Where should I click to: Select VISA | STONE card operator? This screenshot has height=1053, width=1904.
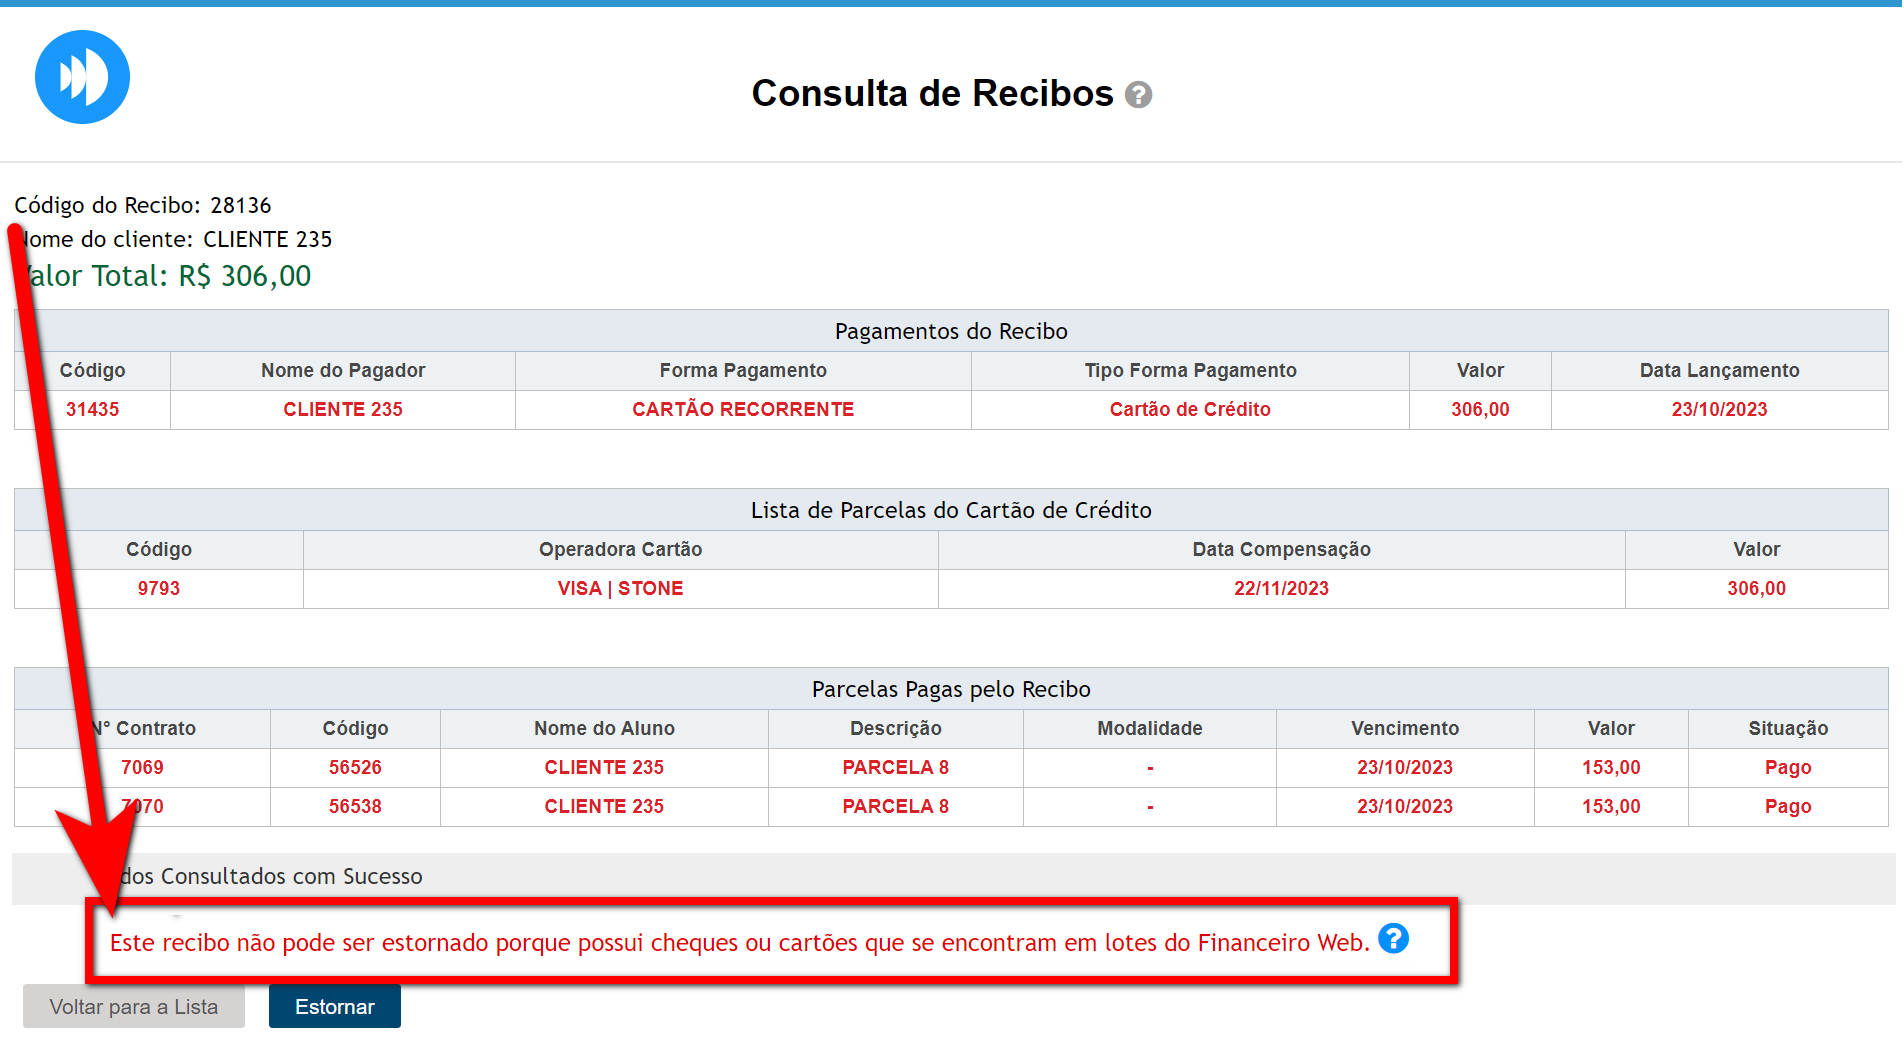tap(620, 588)
